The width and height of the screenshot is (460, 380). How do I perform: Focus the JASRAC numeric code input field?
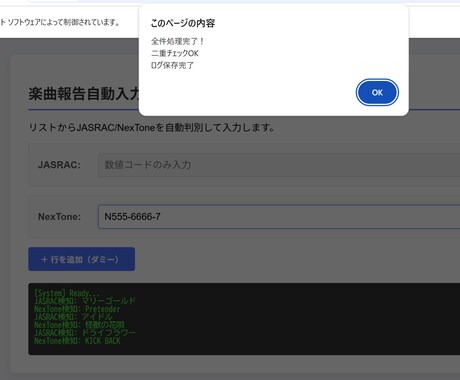coord(279,165)
